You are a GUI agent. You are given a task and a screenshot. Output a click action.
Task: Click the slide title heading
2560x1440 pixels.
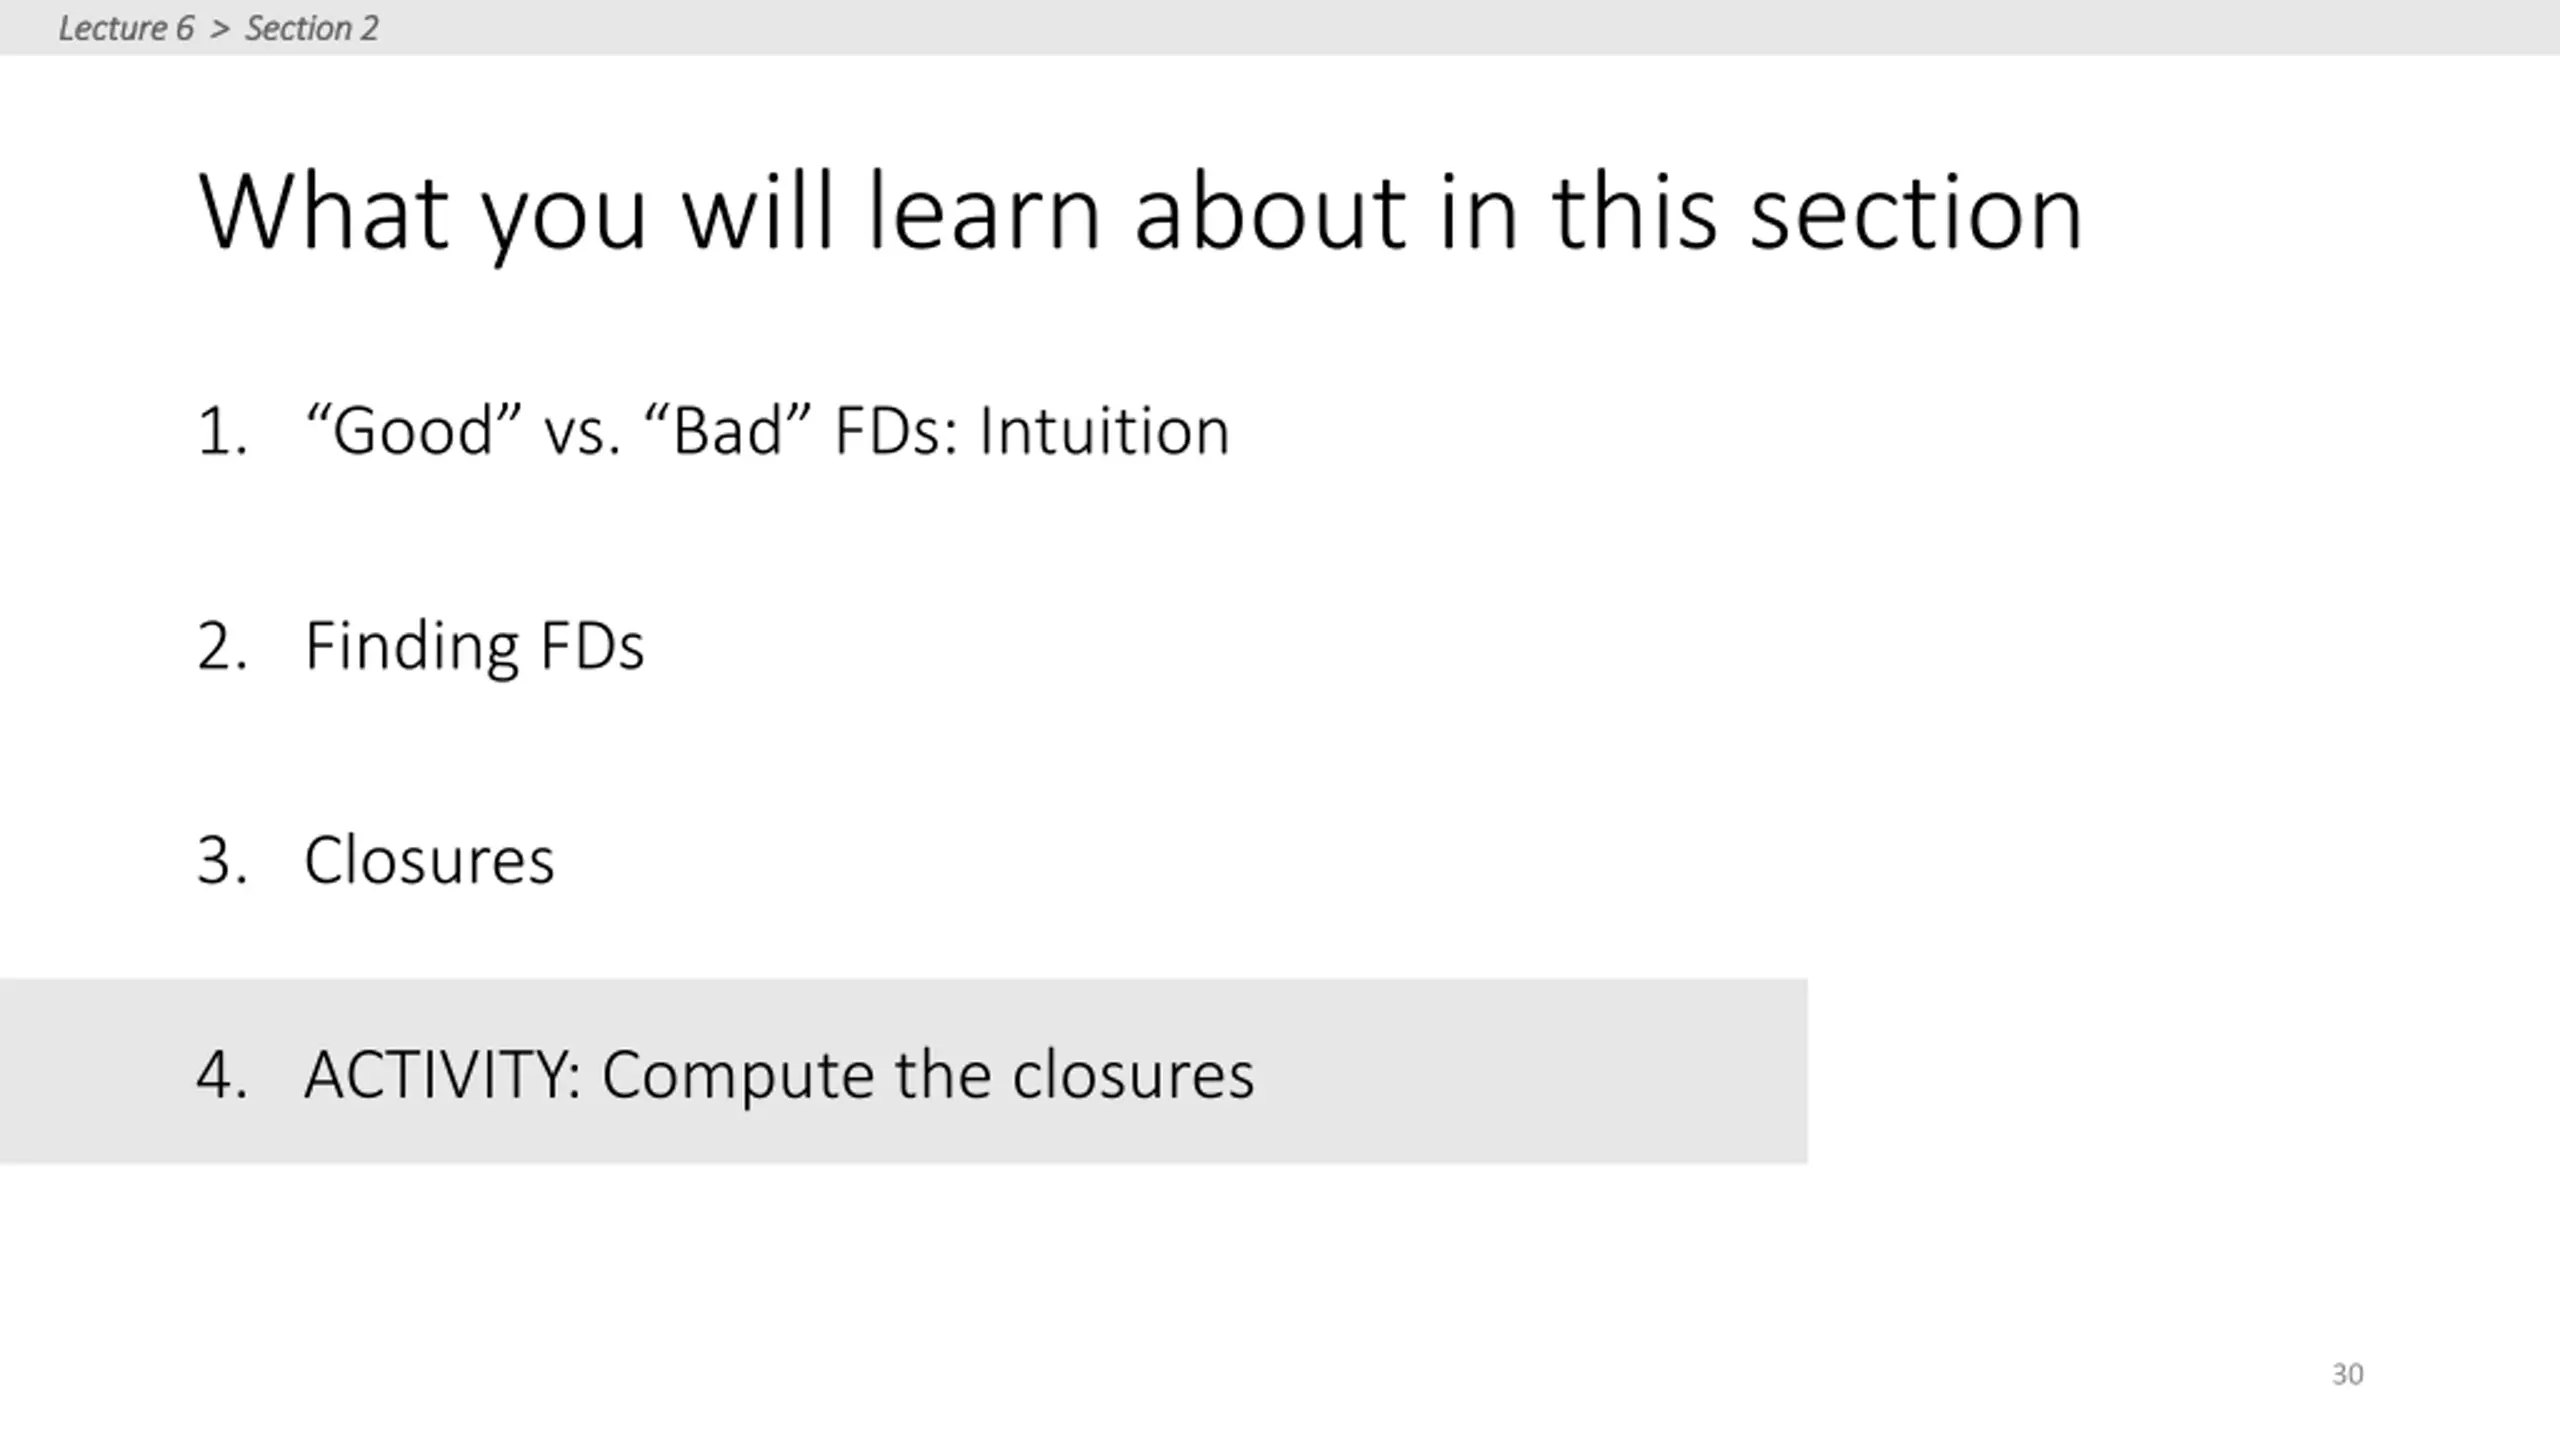pos(1140,212)
